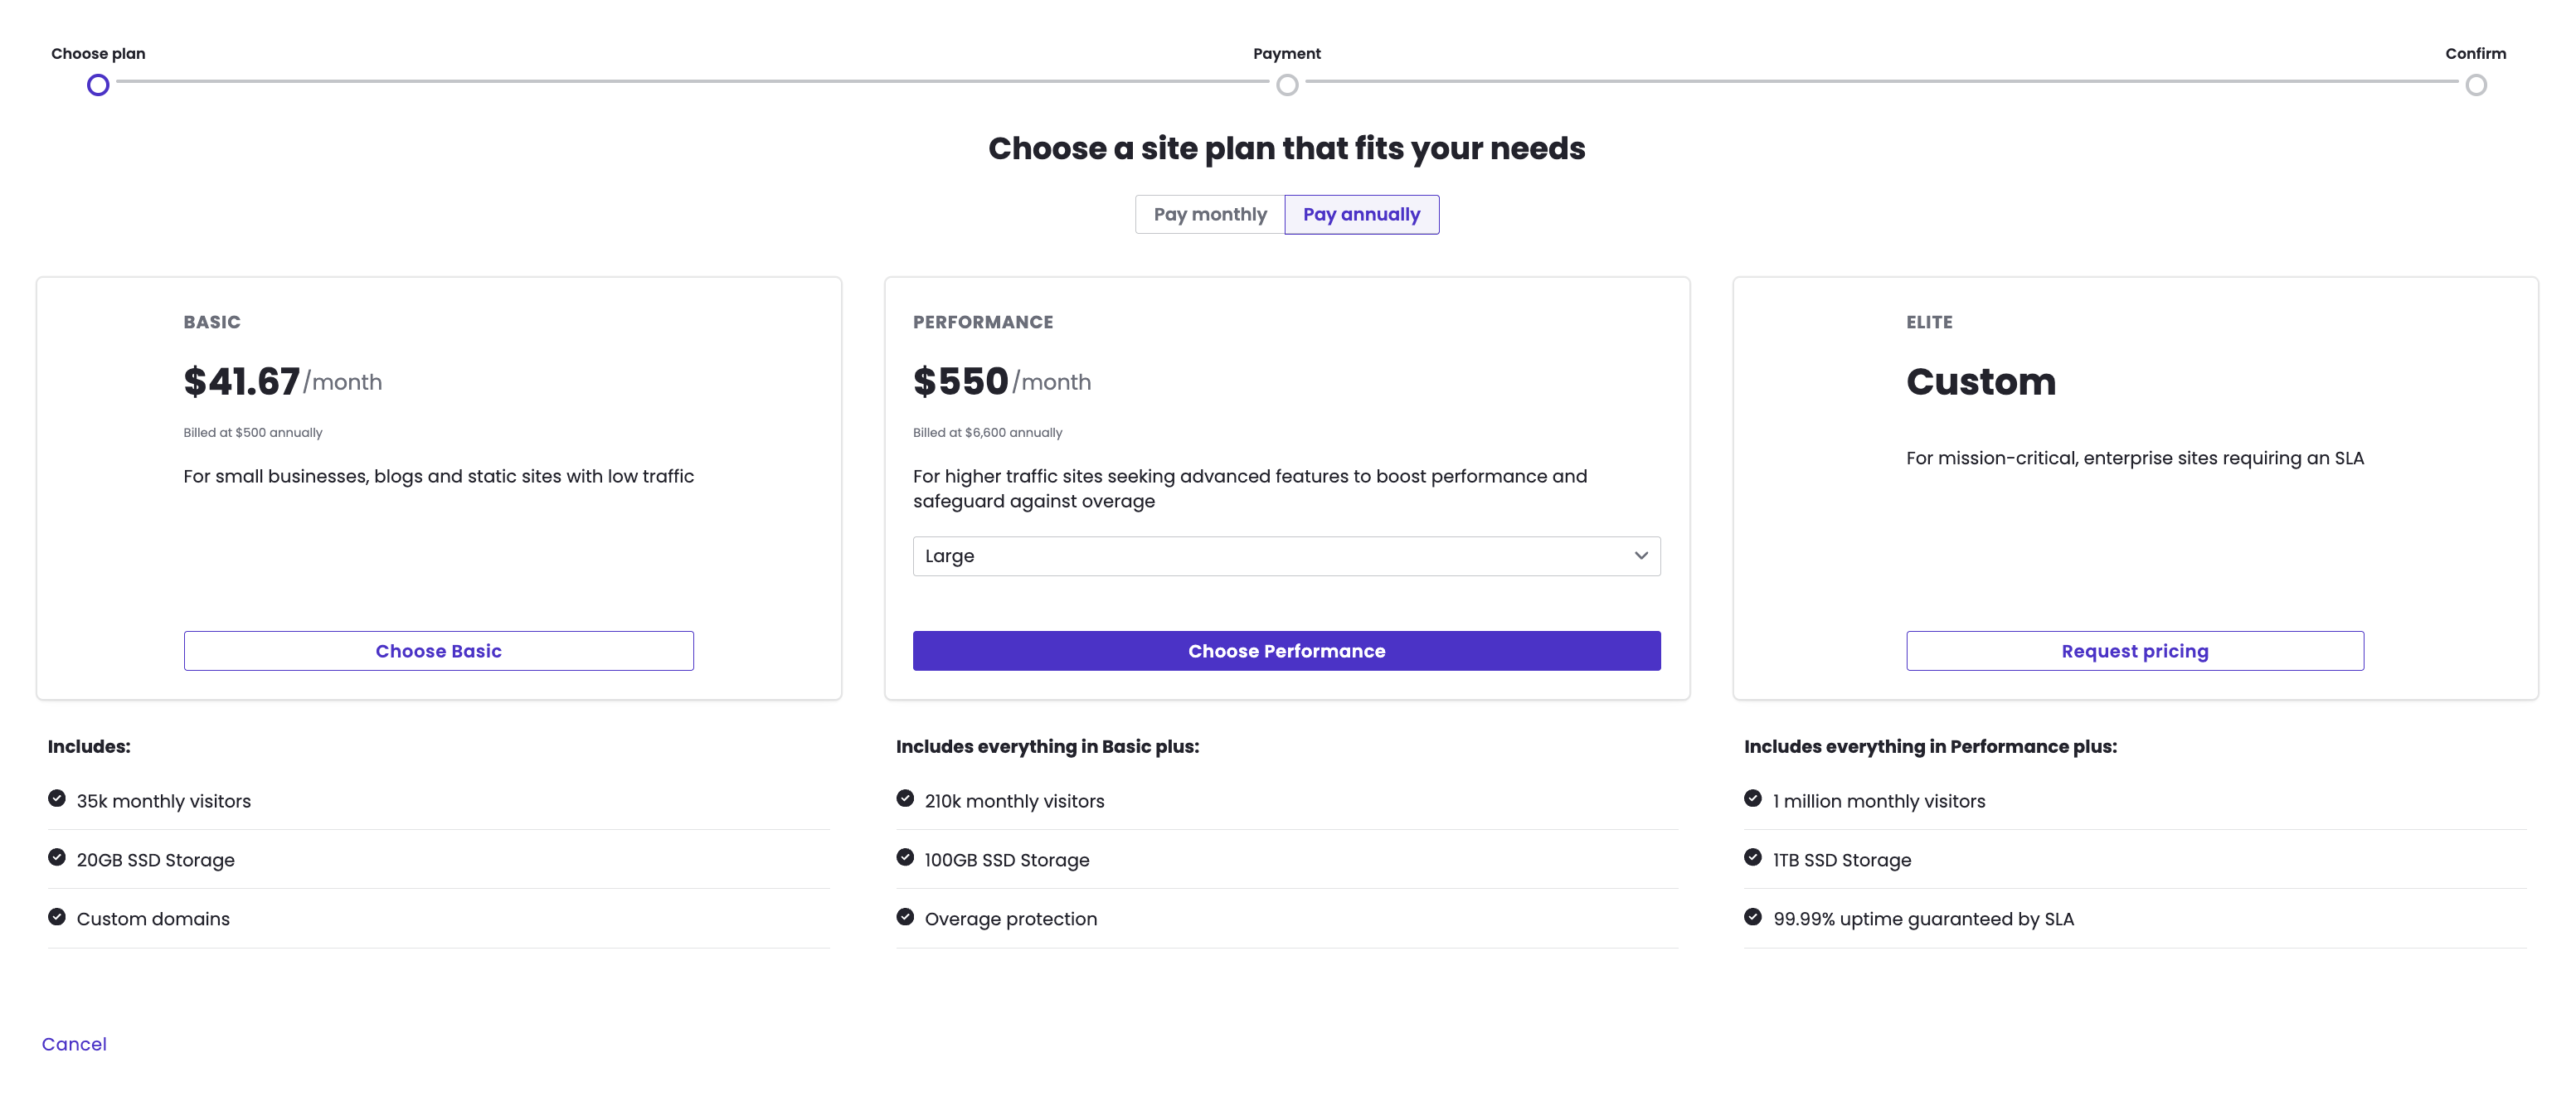
Task: Cancel the plan selection
Action: coord(74,1044)
